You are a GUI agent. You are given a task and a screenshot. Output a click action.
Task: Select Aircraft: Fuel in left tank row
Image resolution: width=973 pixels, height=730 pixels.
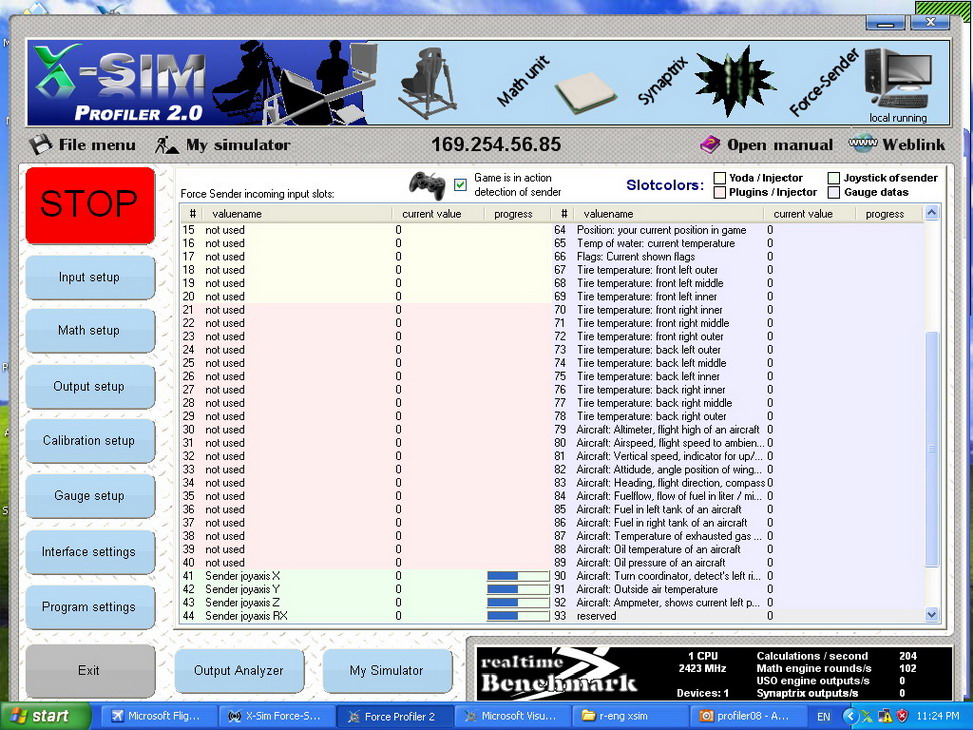pyautogui.click(x=737, y=510)
